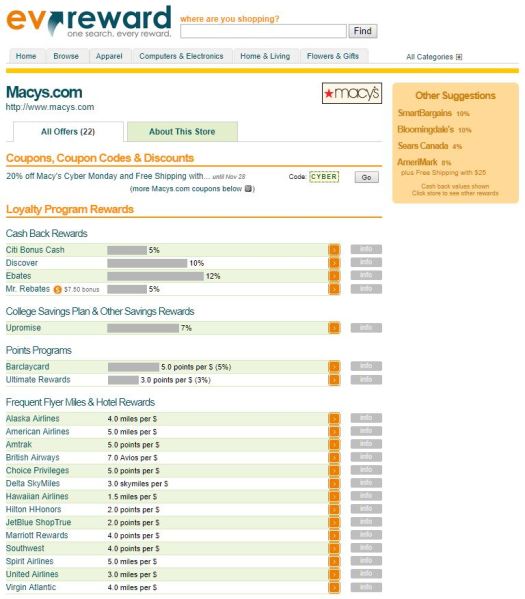Select the All Offers (22) tab
525x599 pixels.
tap(68, 132)
